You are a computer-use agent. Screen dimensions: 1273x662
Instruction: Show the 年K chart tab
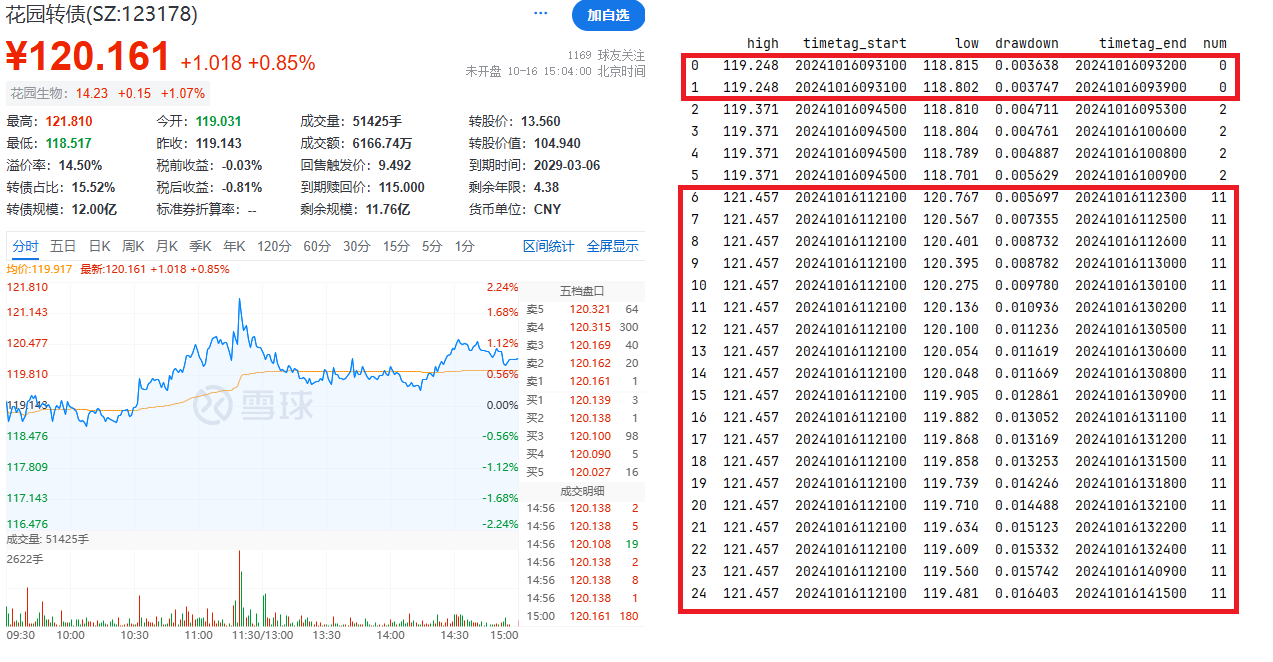coord(234,246)
